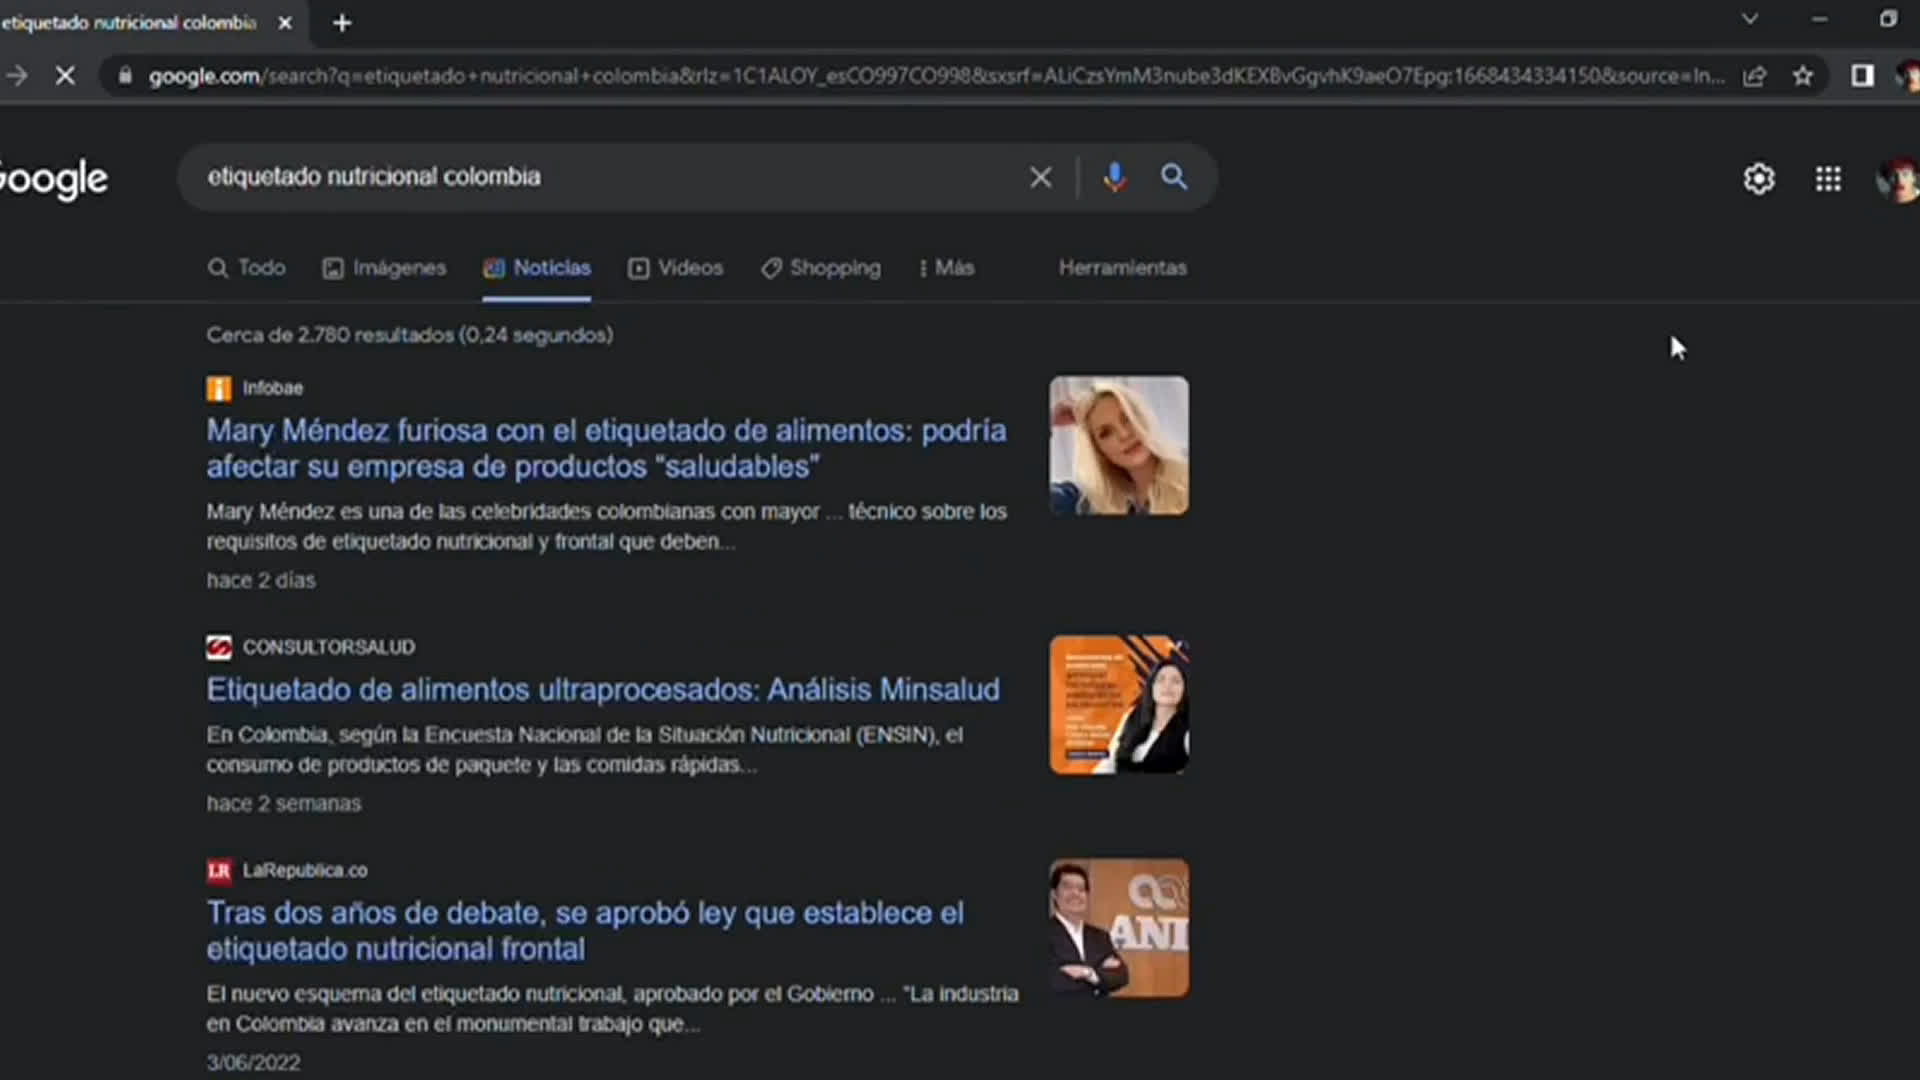
Task: Open Google settings gear icon
Action: 1758,179
